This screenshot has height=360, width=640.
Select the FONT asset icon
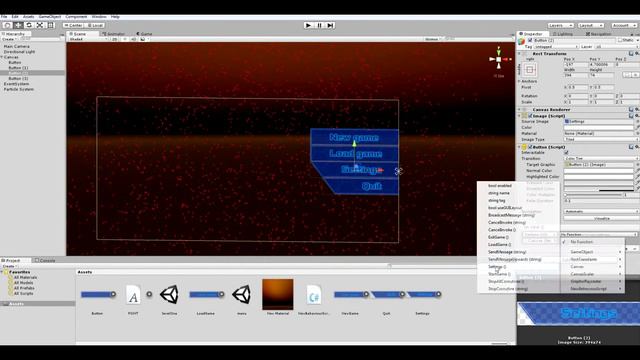coord(133,295)
